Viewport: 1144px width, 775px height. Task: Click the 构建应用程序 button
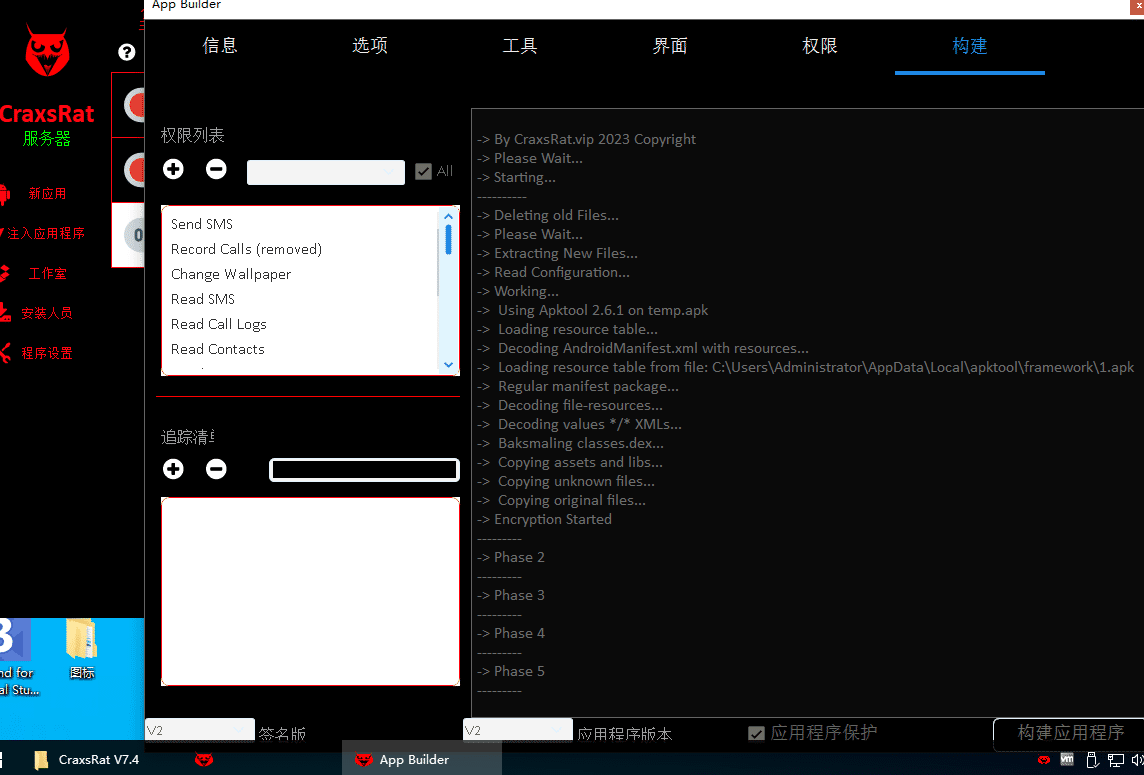click(1070, 733)
